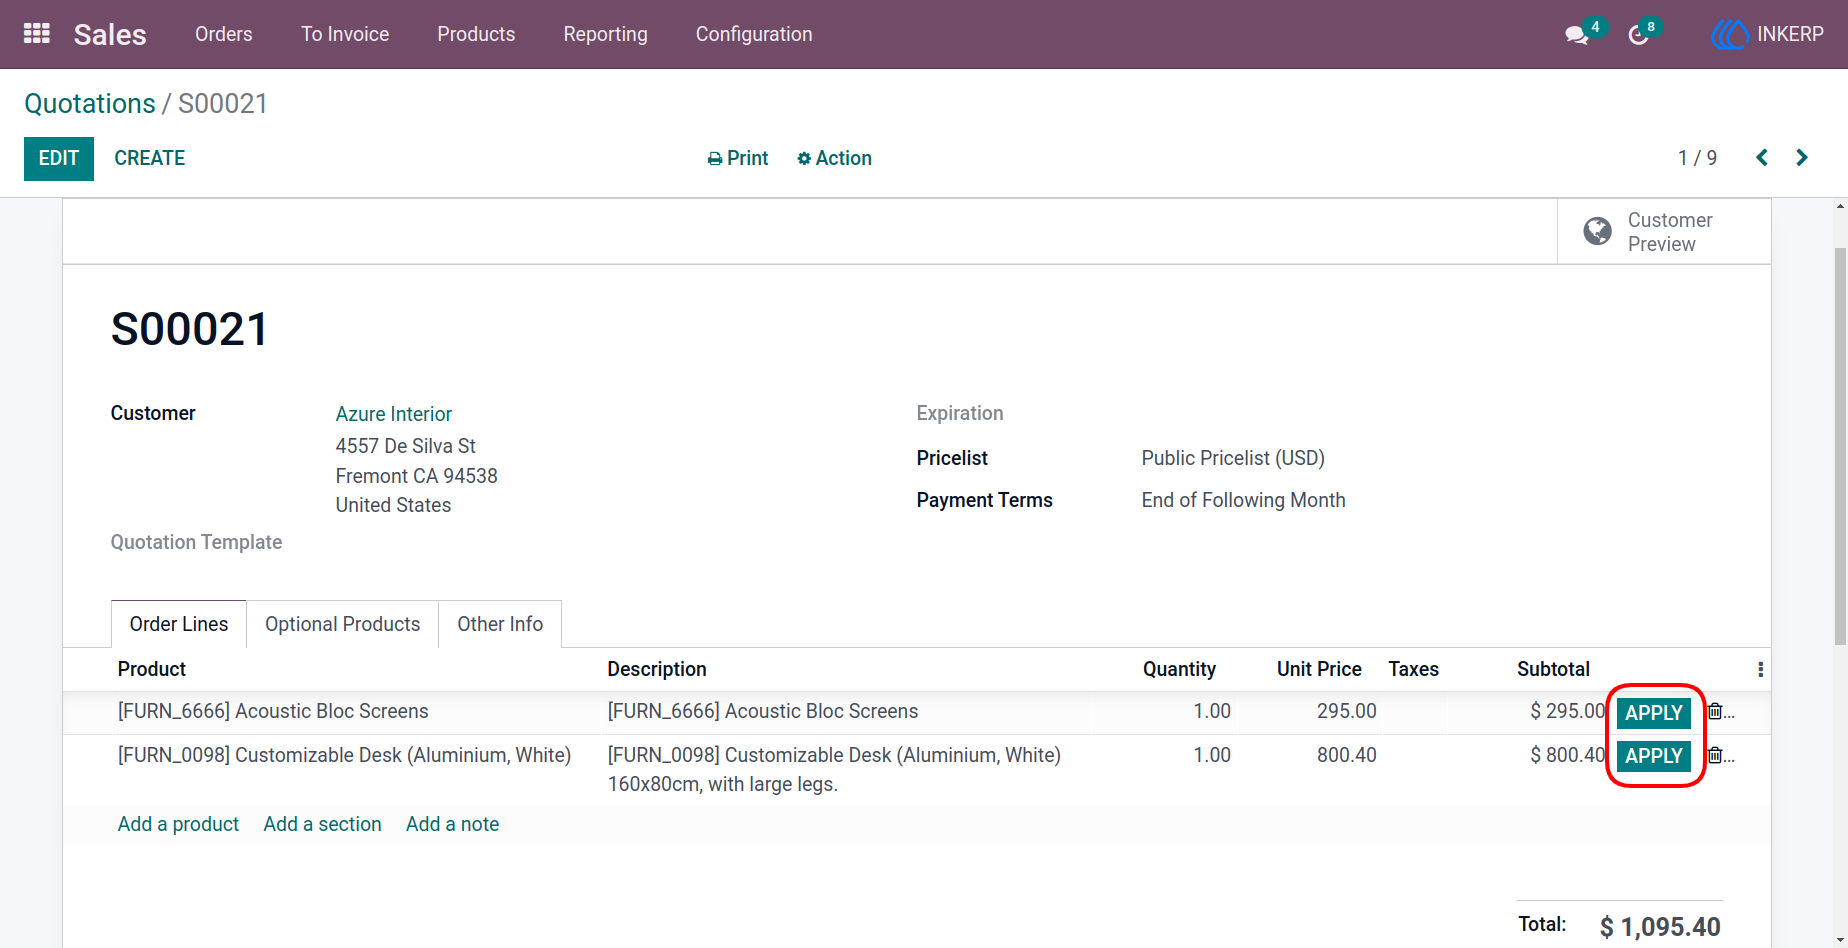This screenshot has width=1848, height=948.
Task: Apply on Acoustic Bloc Screens line
Action: point(1653,713)
